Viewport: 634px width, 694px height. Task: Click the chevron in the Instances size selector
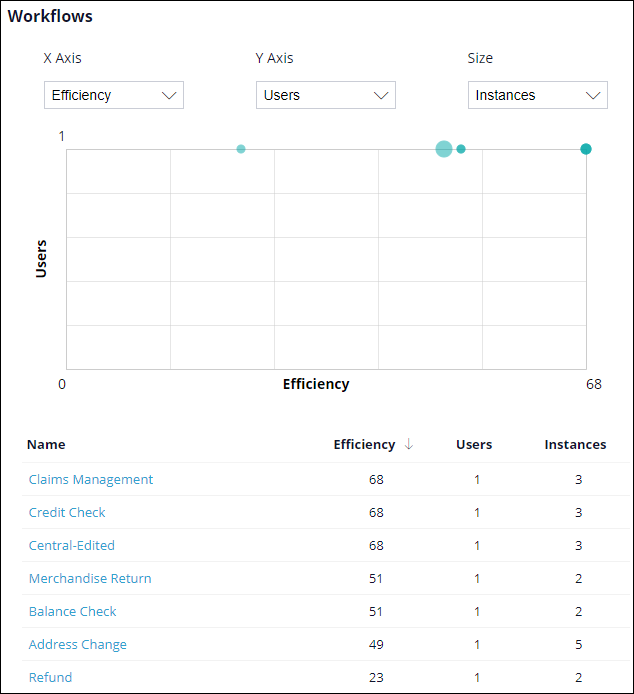coord(593,95)
